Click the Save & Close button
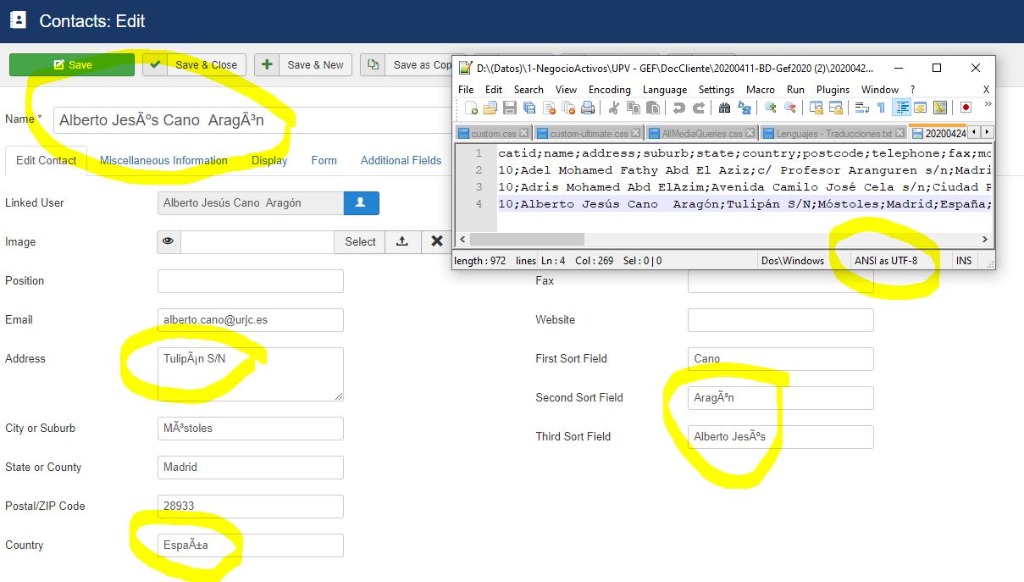The height and width of the screenshot is (582, 1024). pyautogui.click(x=194, y=65)
